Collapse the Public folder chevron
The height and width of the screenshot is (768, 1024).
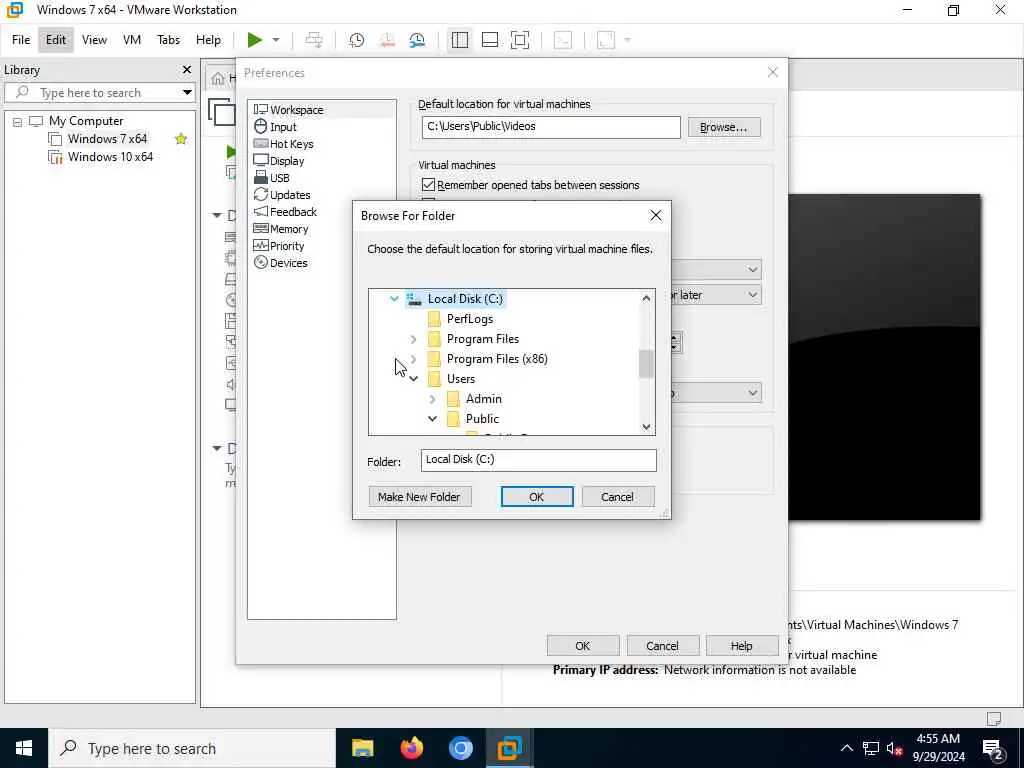coord(432,419)
